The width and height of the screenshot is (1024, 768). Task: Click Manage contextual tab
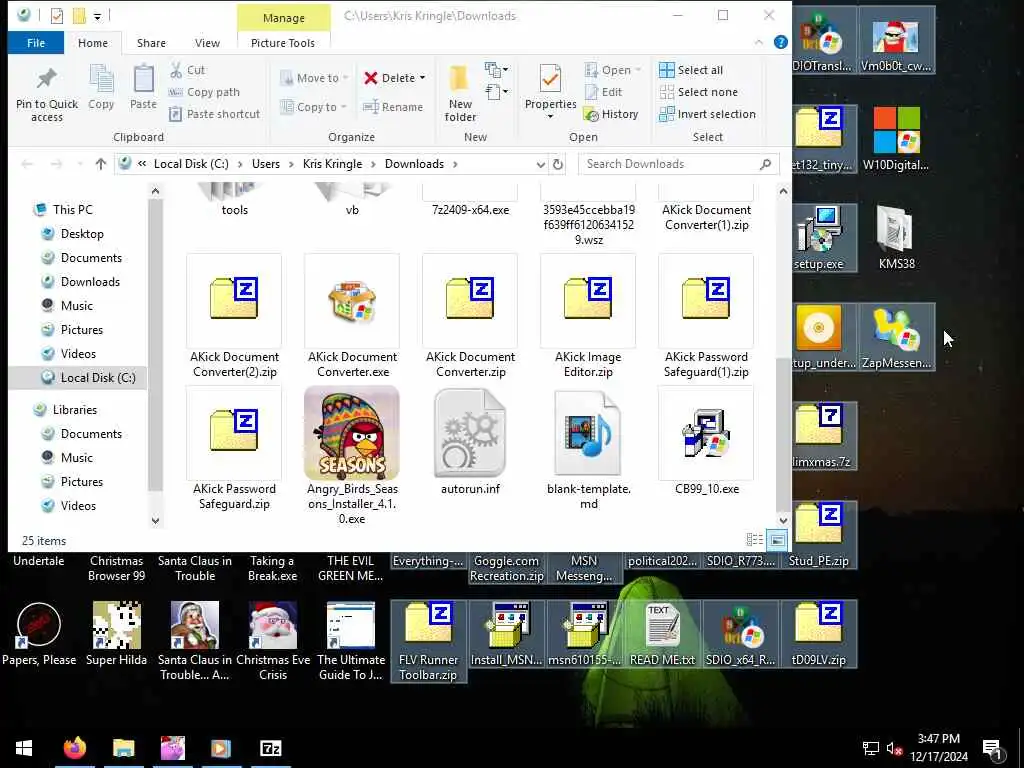click(x=283, y=18)
